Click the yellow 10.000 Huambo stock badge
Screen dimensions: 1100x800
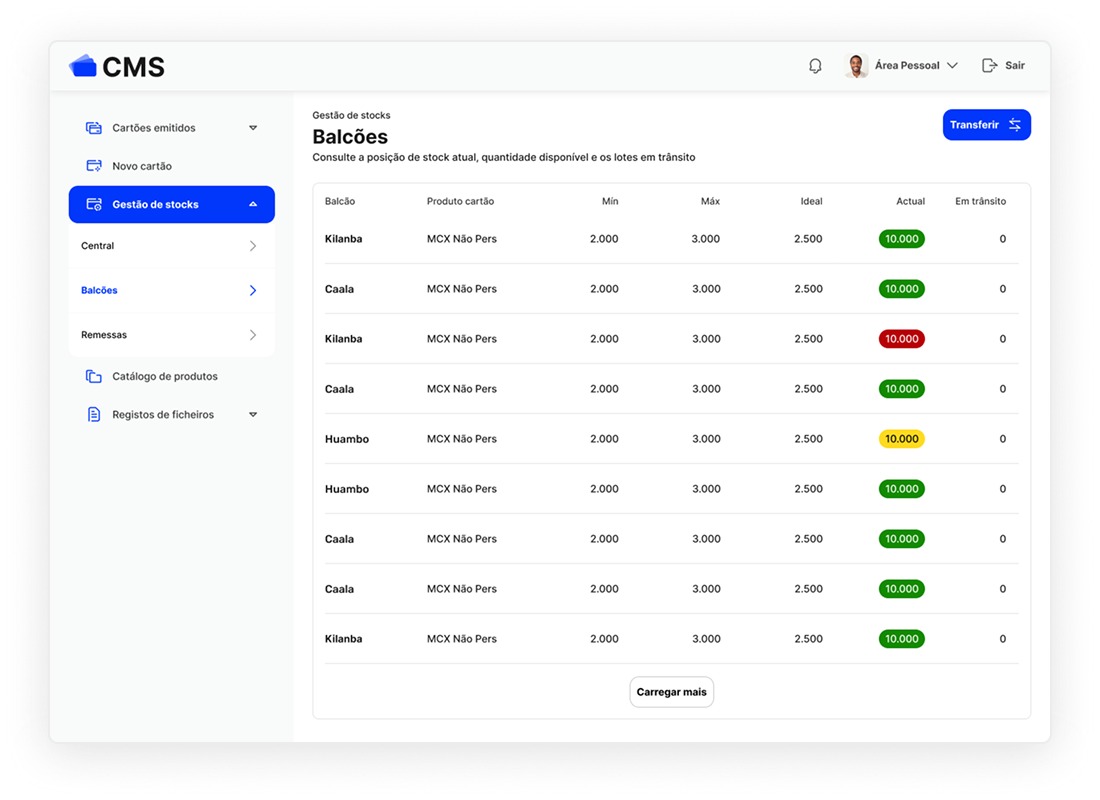click(901, 439)
